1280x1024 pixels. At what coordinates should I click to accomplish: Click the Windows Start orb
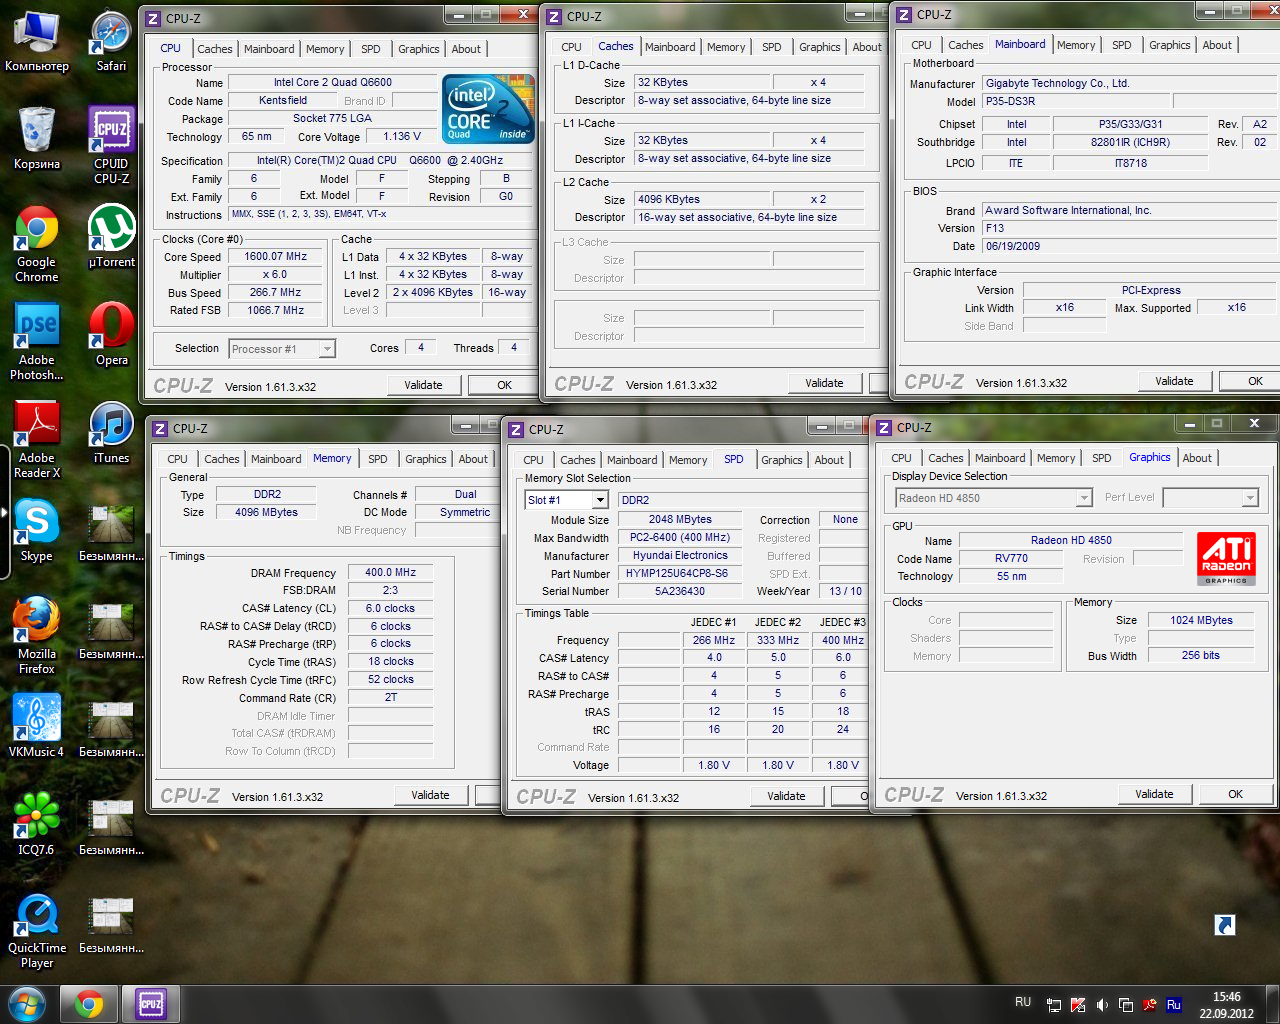(26, 1004)
